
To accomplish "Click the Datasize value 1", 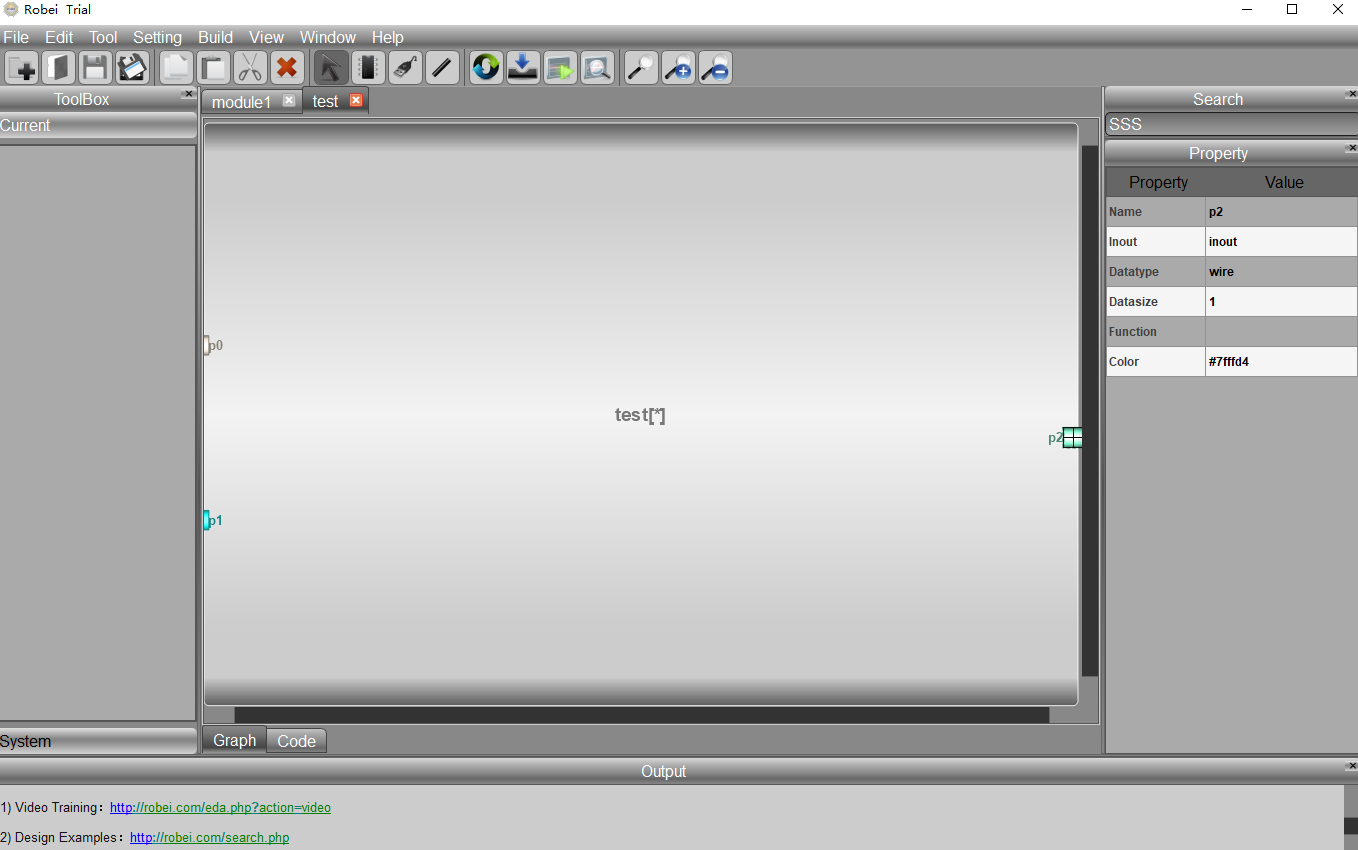I will click(1281, 302).
